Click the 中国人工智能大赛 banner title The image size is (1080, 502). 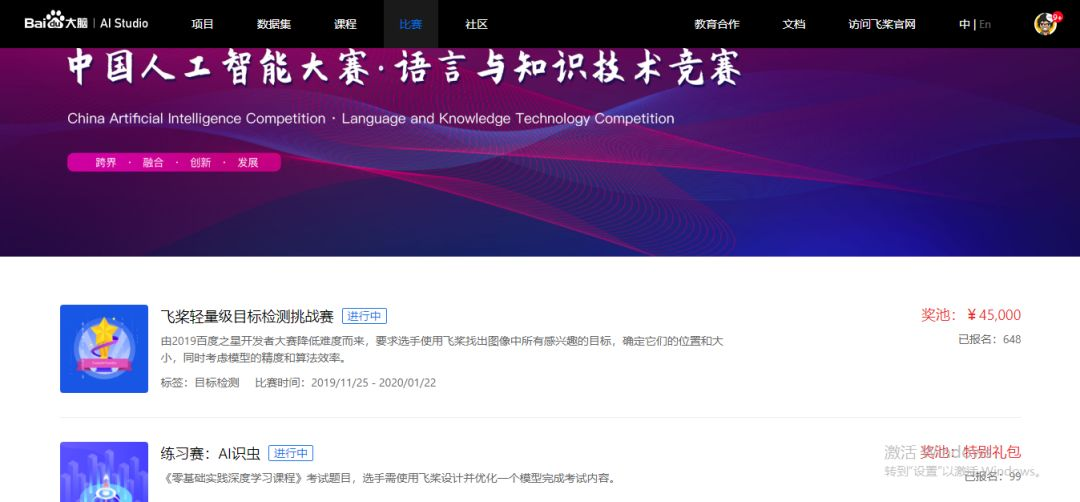point(405,69)
